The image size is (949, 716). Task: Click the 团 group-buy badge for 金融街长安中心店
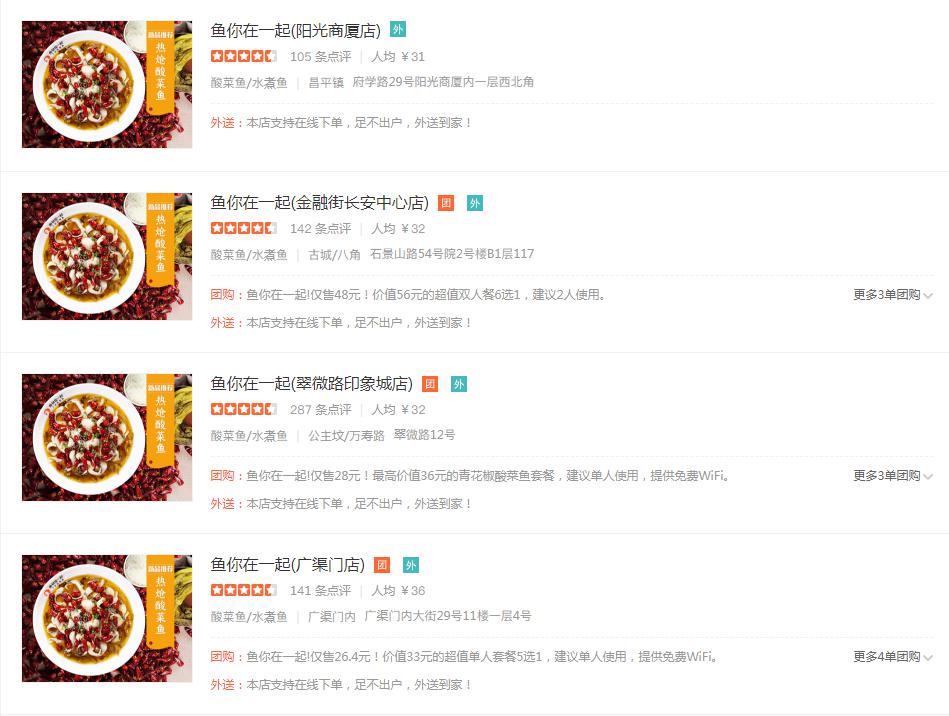(x=446, y=203)
